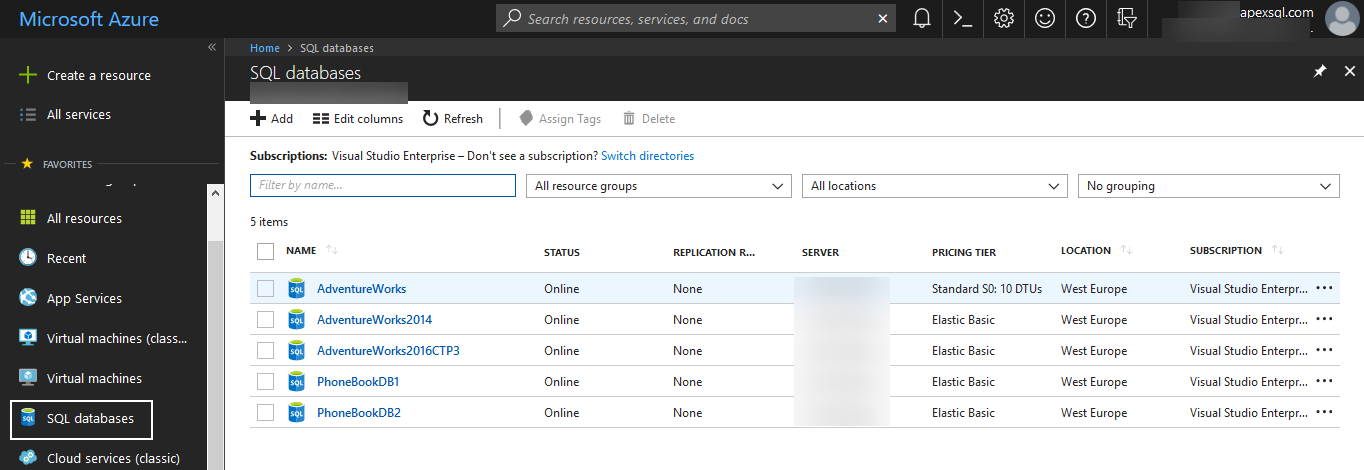Toggle the select-all checkbox in the header
Viewport: 1364px width, 470px height.
coord(265,252)
